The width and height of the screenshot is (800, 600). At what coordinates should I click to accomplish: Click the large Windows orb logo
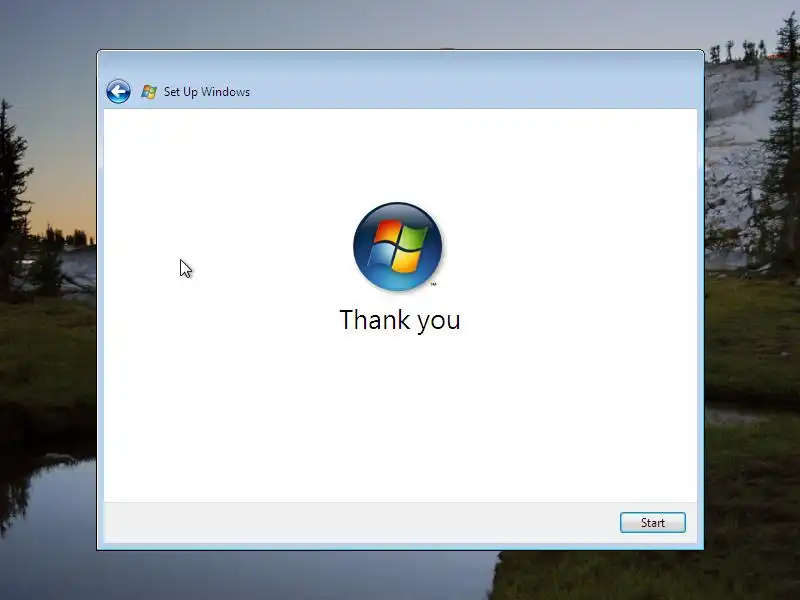[397, 246]
